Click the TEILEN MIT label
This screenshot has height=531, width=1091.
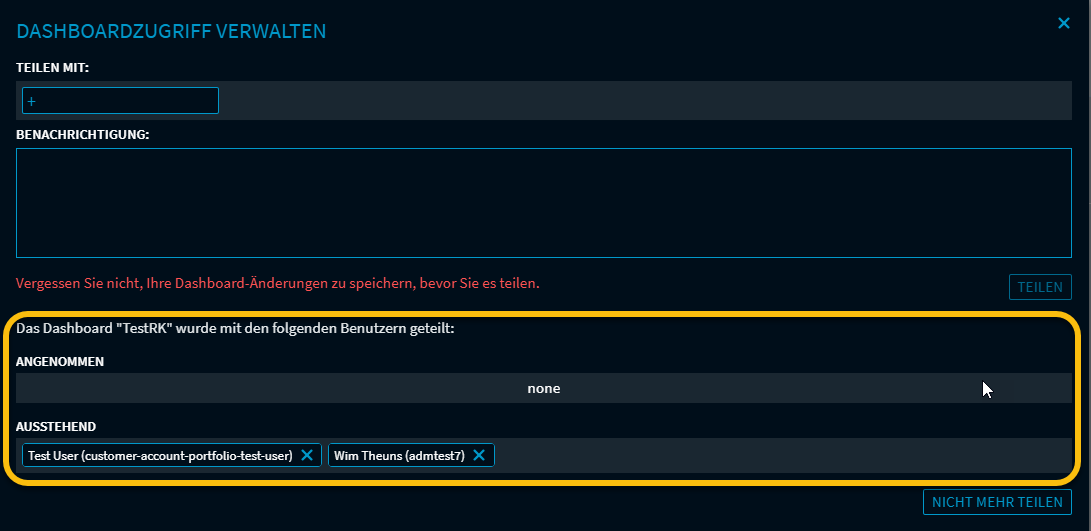(53, 68)
